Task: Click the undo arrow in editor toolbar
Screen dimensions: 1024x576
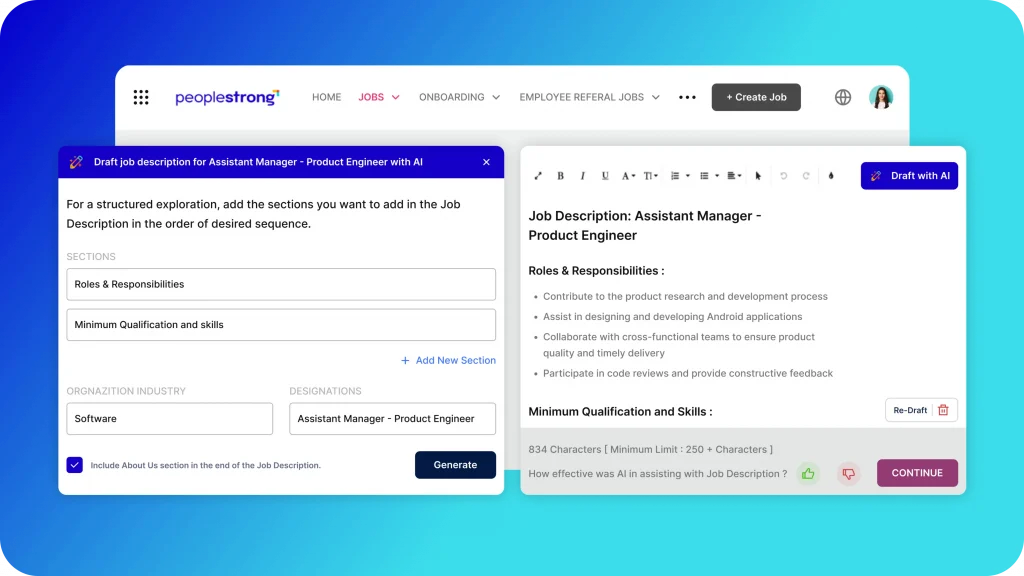Action: 783,176
